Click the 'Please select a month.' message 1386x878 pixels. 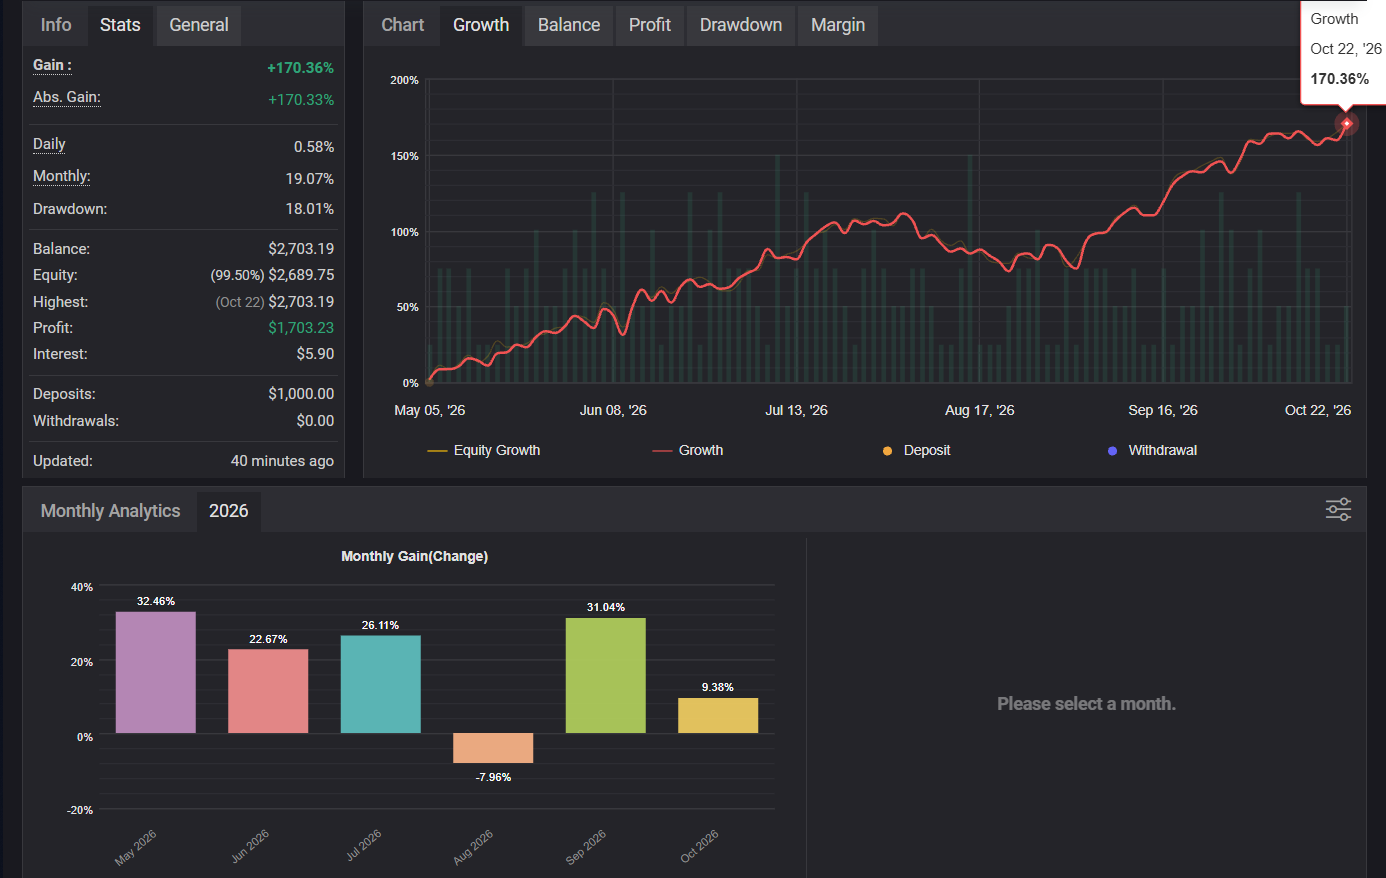click(x=1086, y=704)
